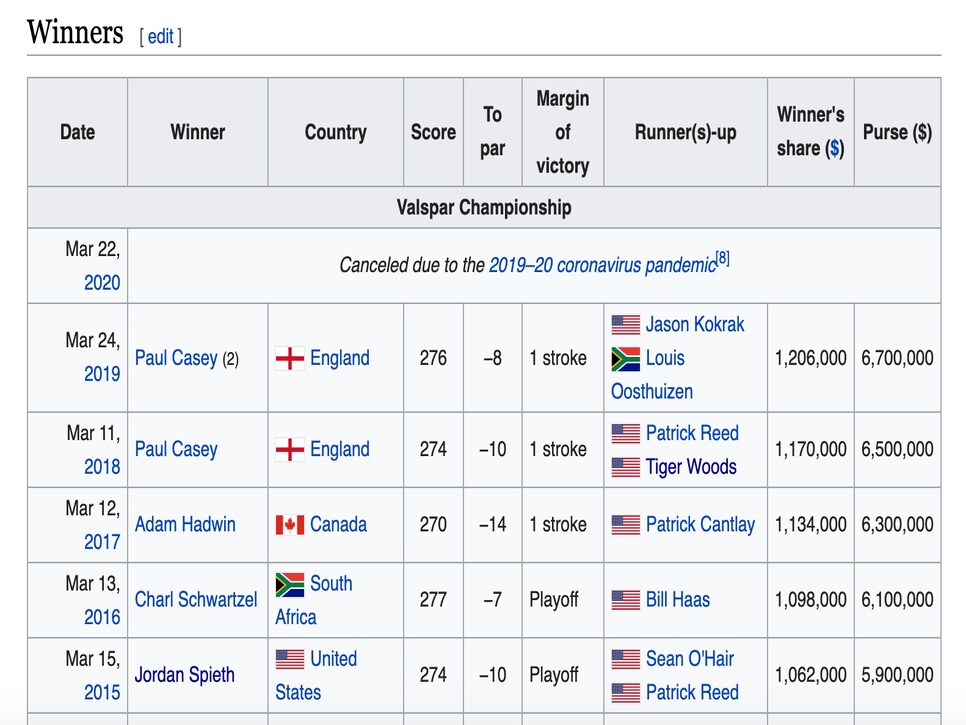Click the dollar sign link in Winner's share header
This screenshot has height=725, width=966.
coord(835,148)
